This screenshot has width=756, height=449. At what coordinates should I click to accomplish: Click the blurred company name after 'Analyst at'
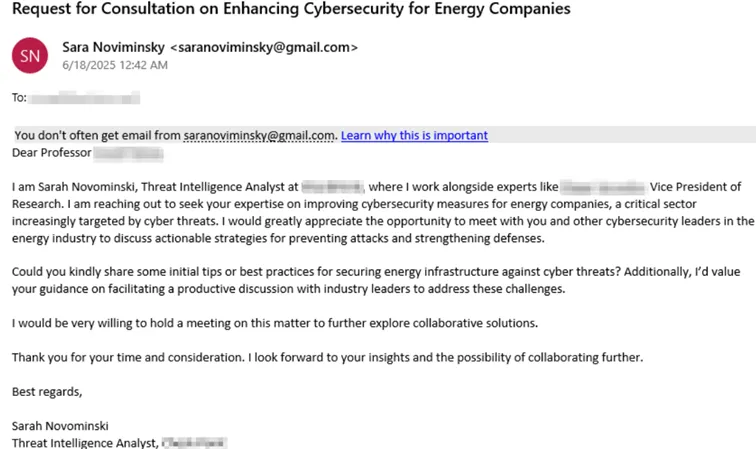[x=333, y=187]
